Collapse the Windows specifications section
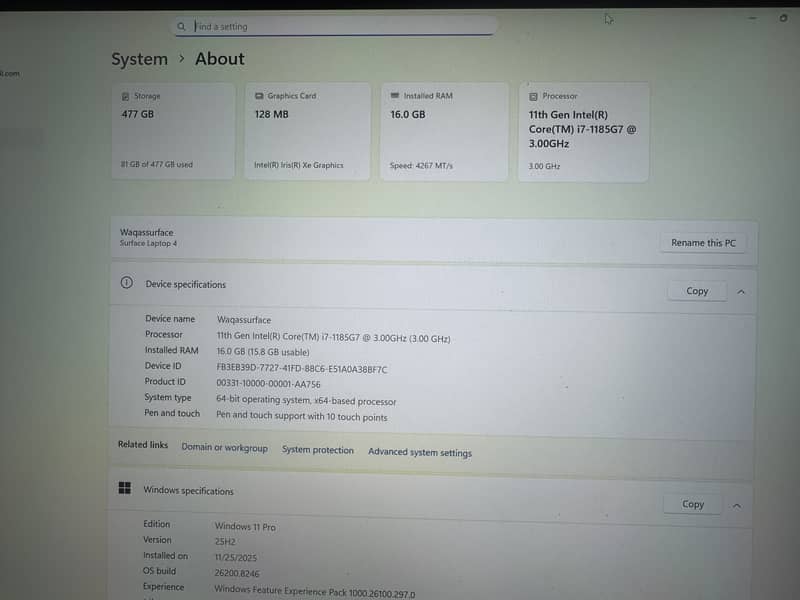Screen dimensions: 800x600 click(x=737, y=506)
